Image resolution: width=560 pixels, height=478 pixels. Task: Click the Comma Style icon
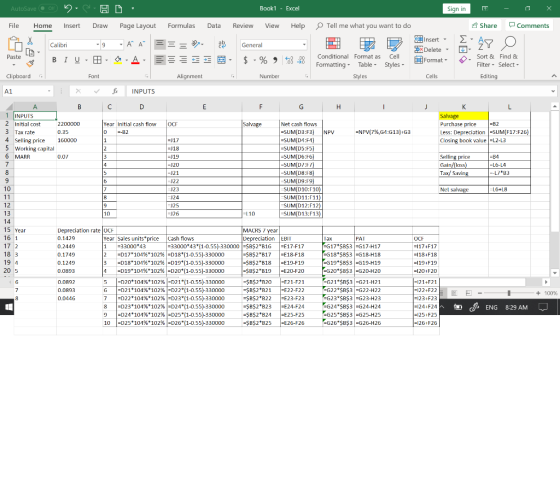point(275,60)
